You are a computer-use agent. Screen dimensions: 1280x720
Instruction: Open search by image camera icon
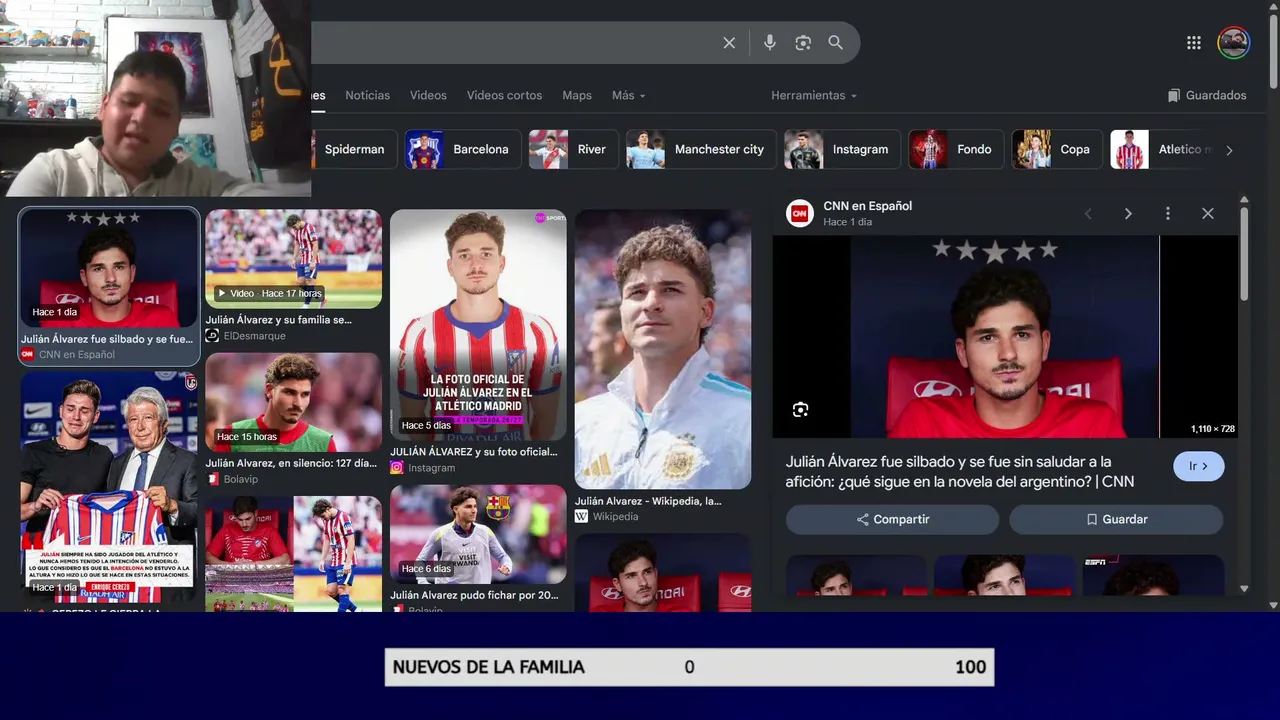803,43
